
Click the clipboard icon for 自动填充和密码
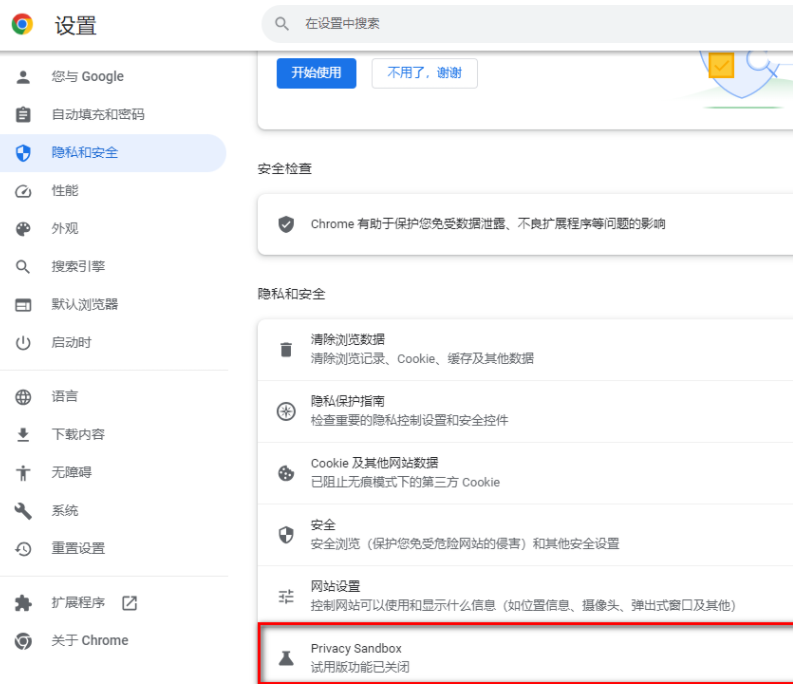(23, 115)
